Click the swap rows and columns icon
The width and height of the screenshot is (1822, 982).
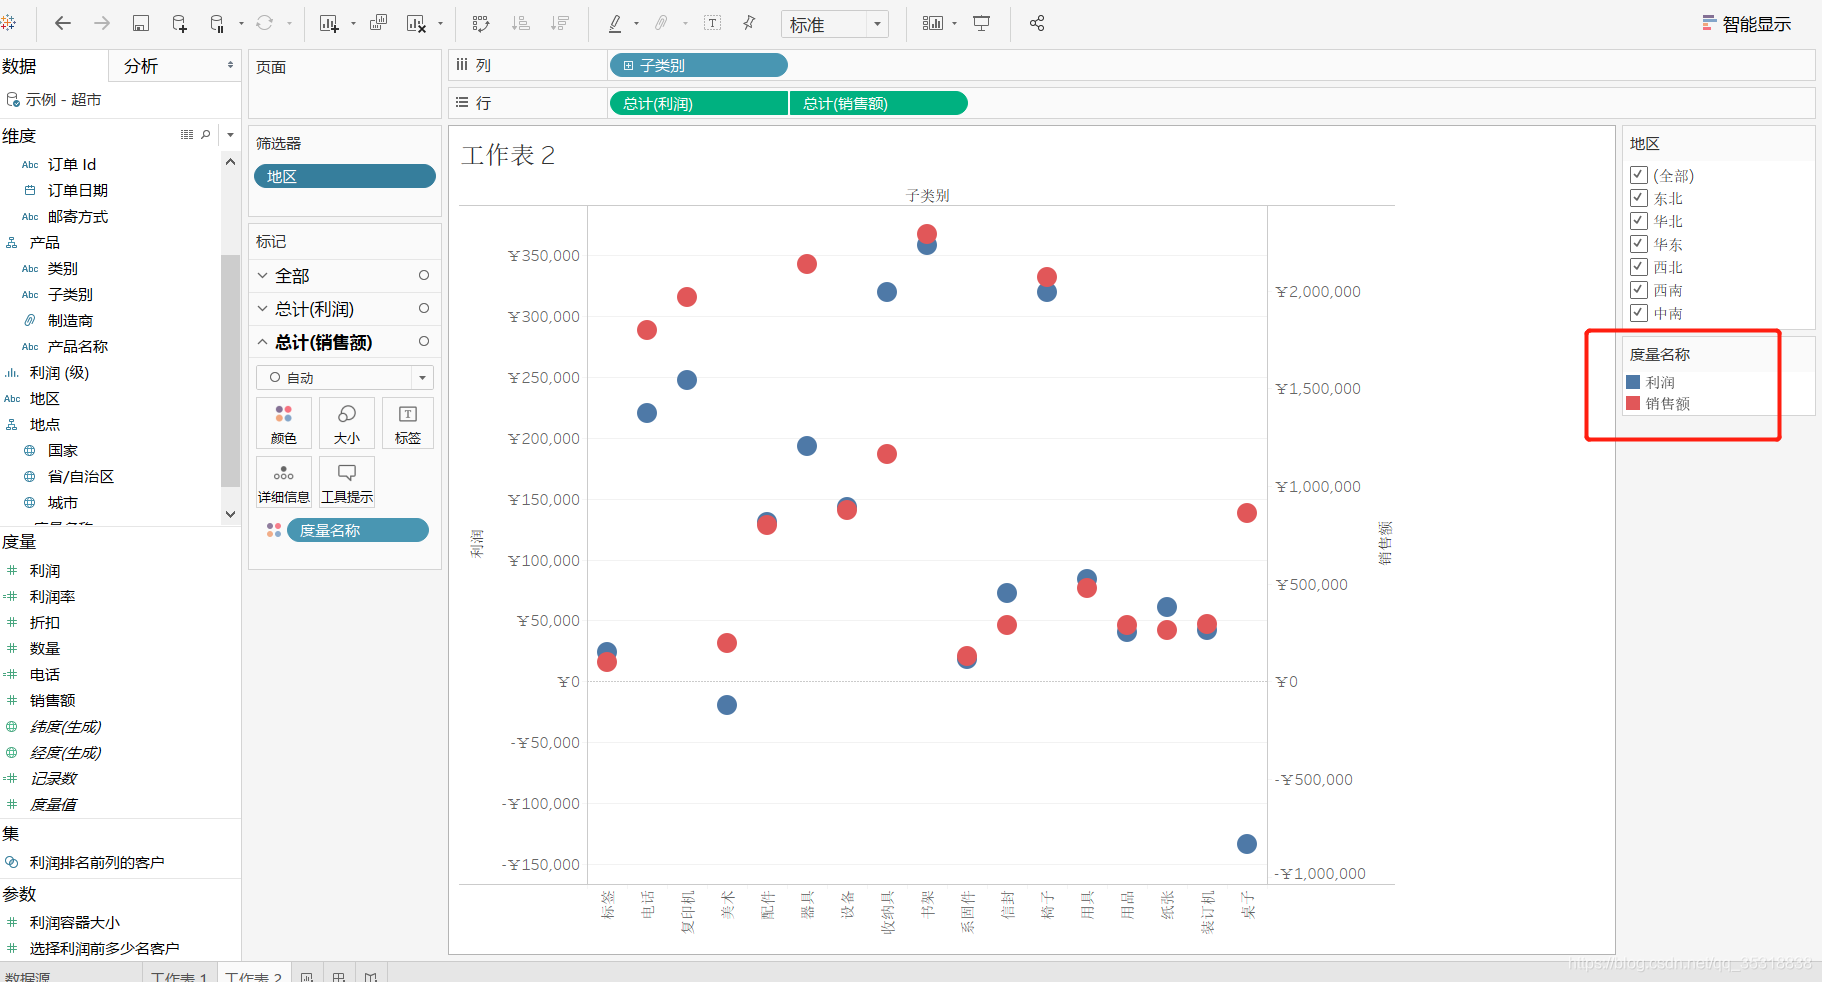pos(481,23)
